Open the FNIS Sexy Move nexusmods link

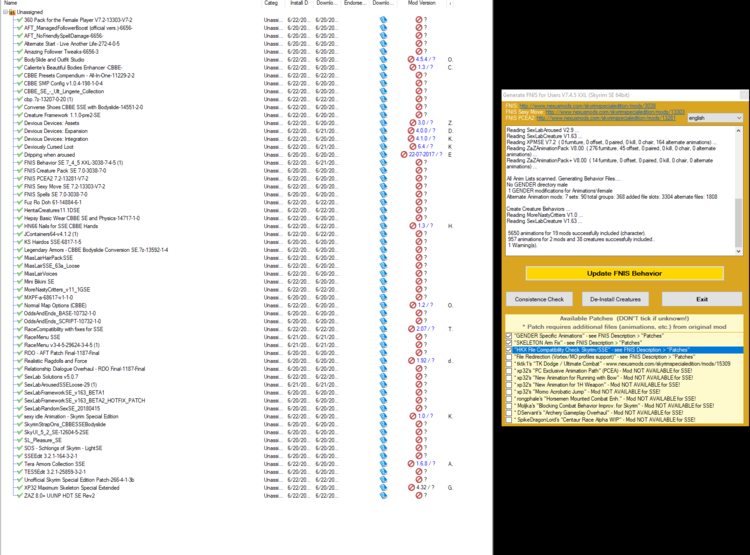615,112
